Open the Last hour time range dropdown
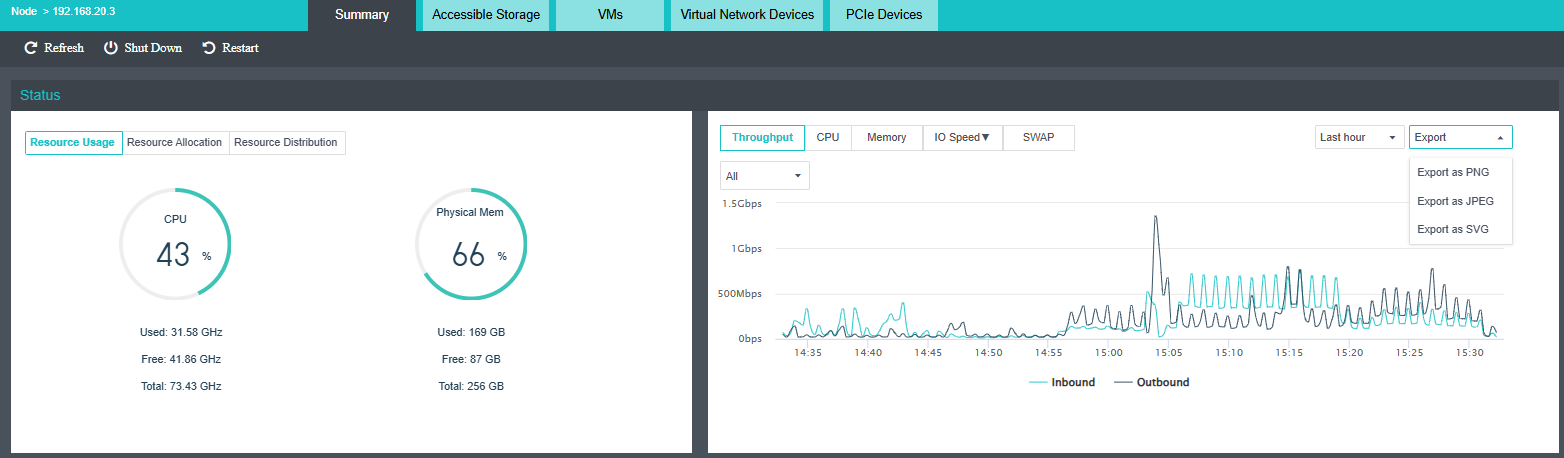The image size is (1564, 458). 1359,137
